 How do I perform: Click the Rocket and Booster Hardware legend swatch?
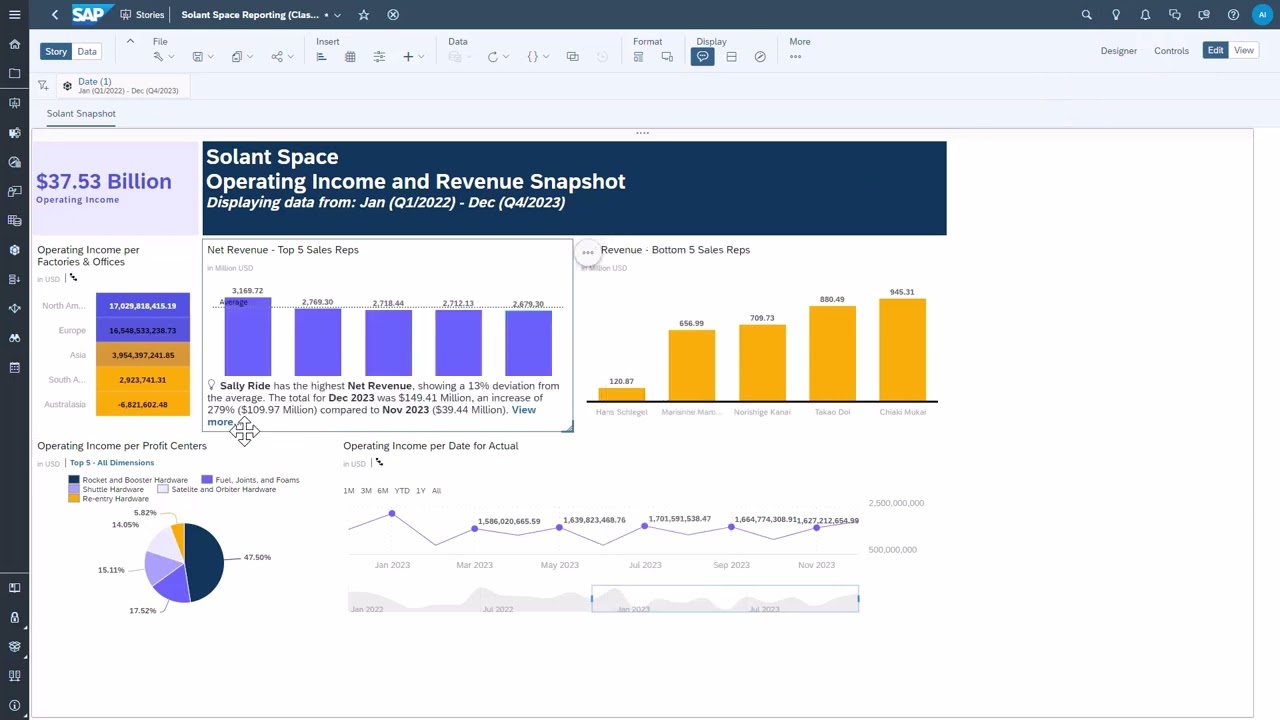74,480
